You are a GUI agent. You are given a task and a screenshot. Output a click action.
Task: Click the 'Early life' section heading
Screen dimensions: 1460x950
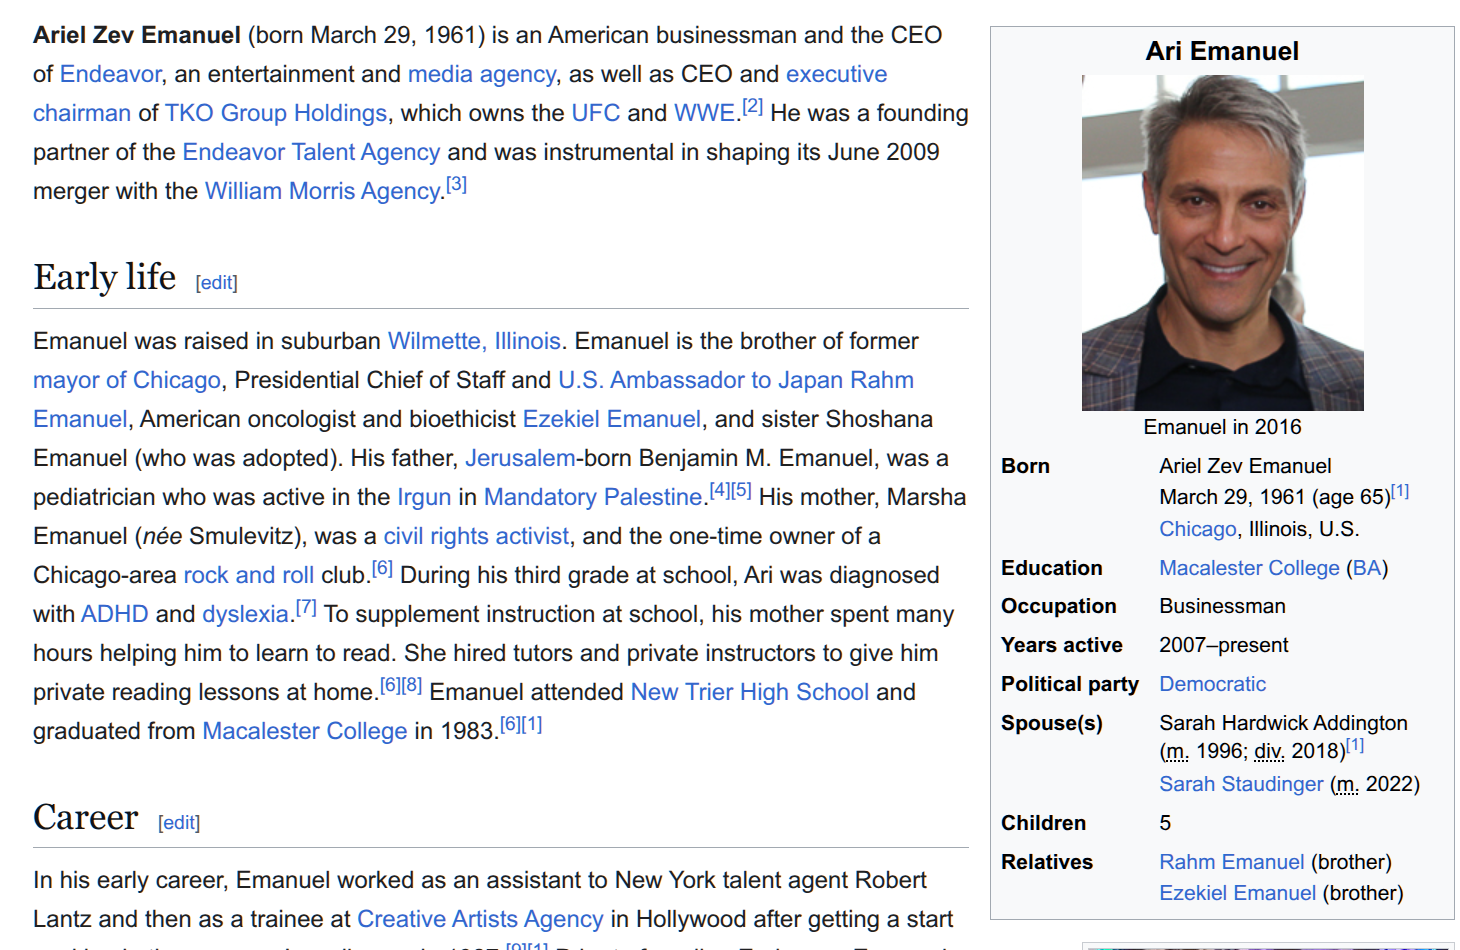tap(105, 277)
